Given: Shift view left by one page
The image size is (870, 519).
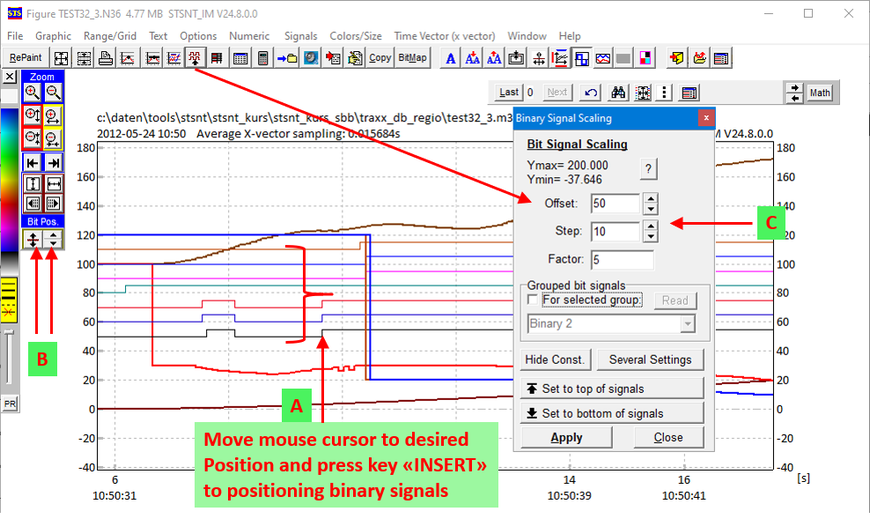Looking at the screenshot, I should pyautogui.click(x=33, y=203).
